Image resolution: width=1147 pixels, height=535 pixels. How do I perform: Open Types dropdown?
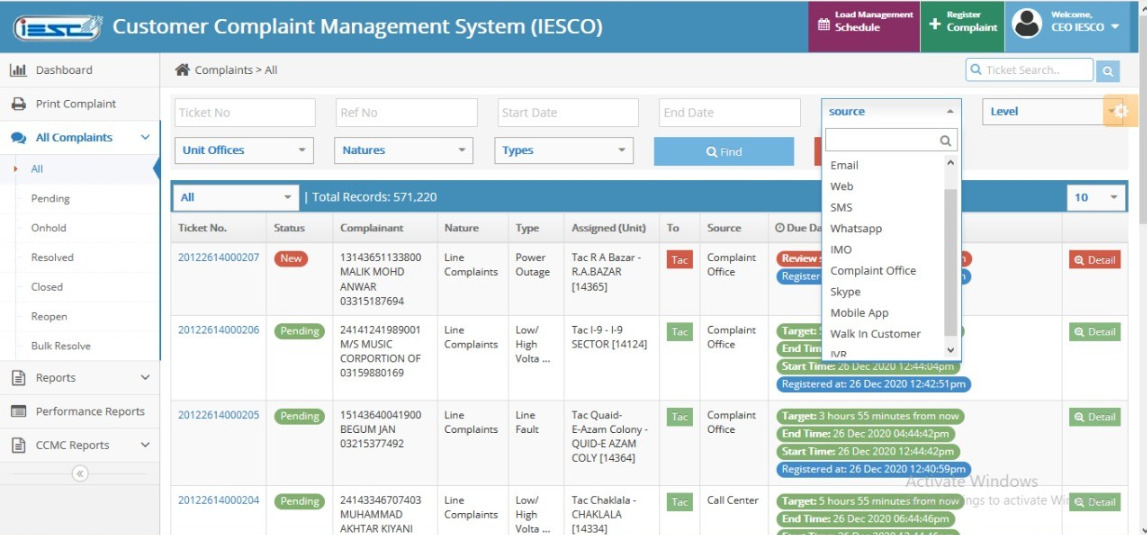(564, 150)
